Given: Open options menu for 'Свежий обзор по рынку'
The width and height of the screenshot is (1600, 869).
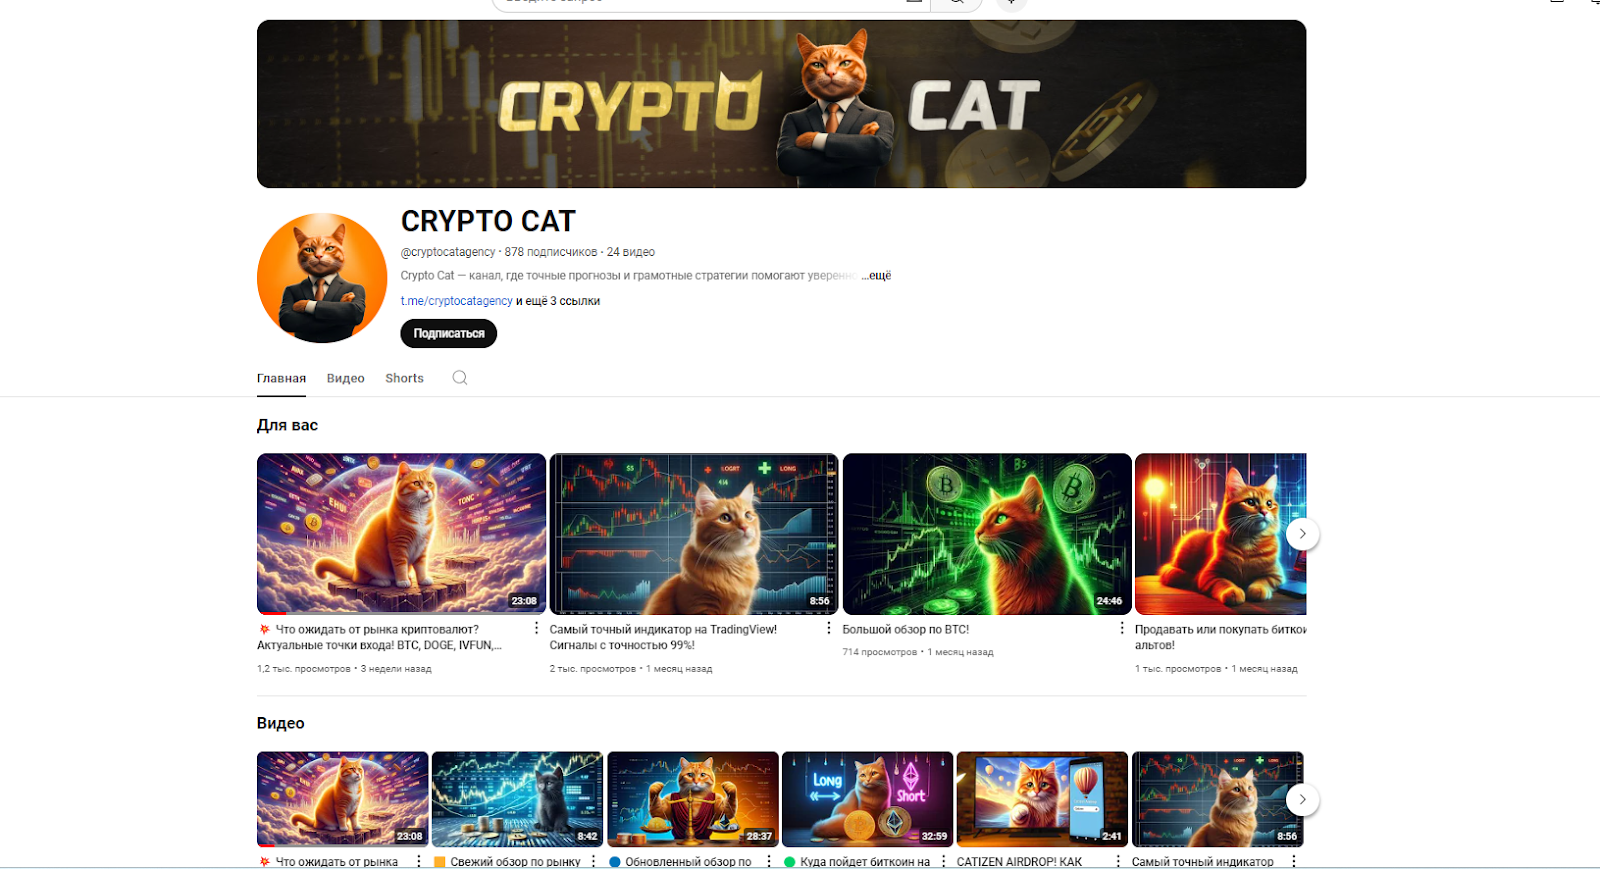Looking at the screenshot, I should click(x=593, y=861).
